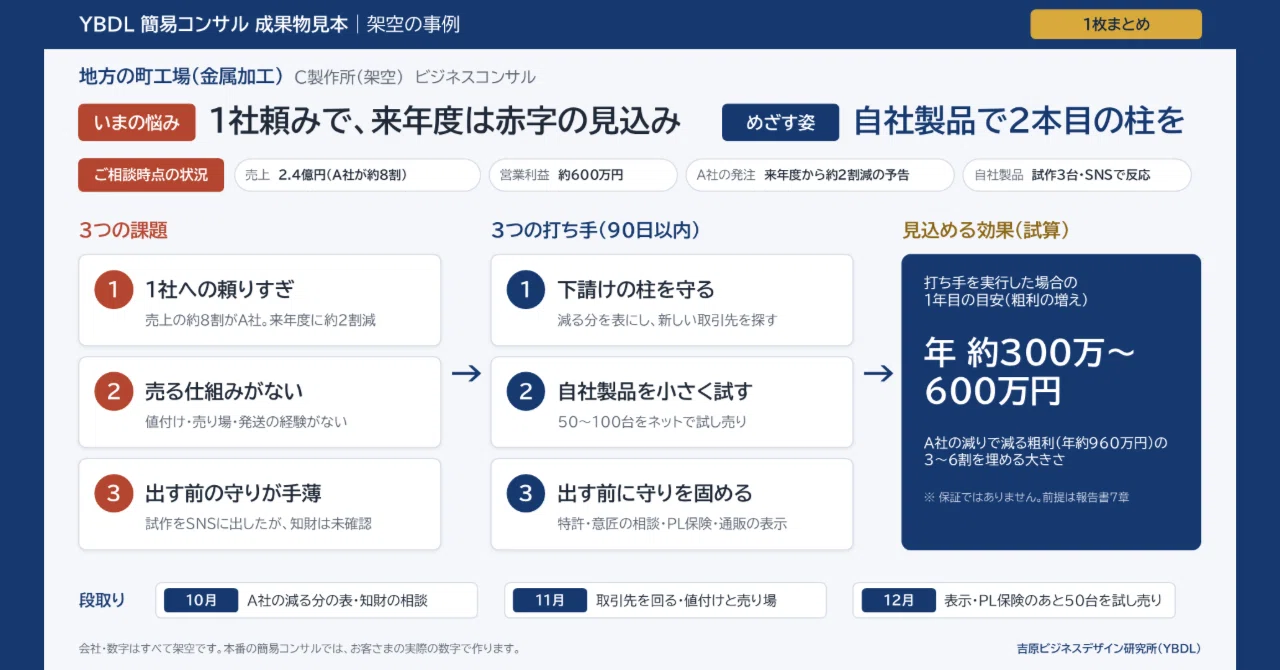The image size is (1280, 670).
Task: Click the 値付け・売り場・発送の経験がない description
Action: [246, 421]
